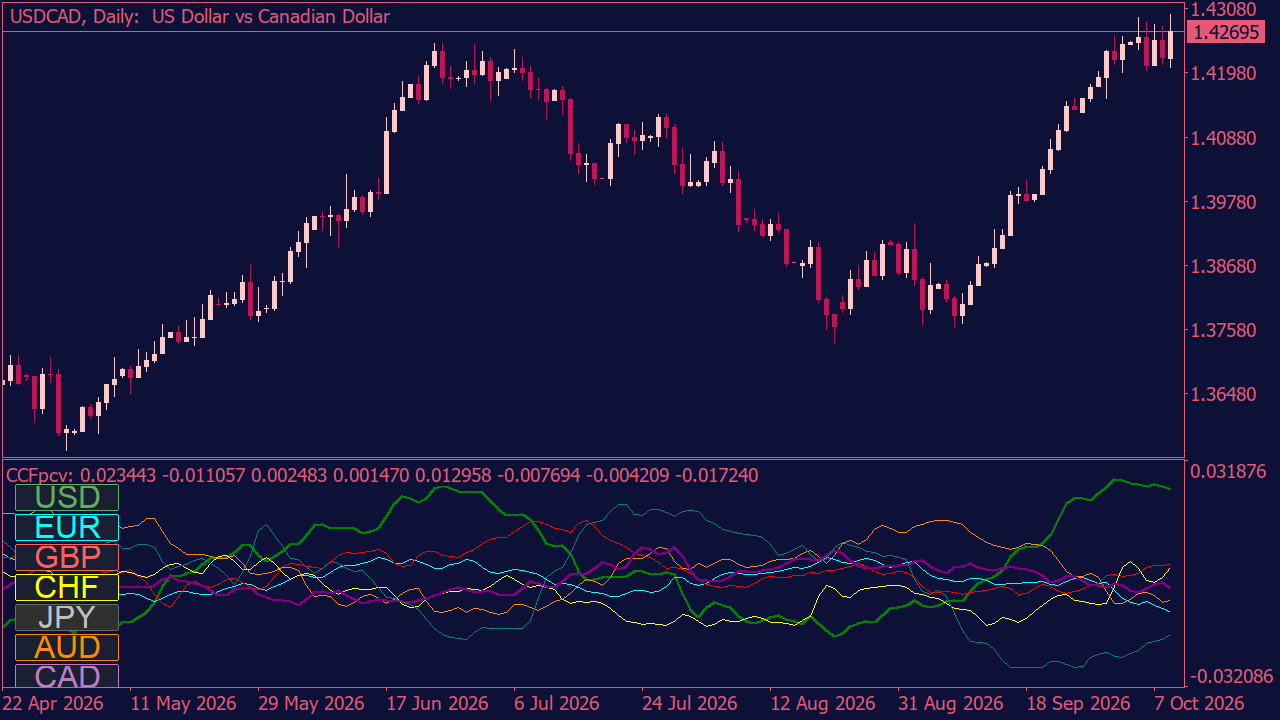Click the date label 12 Aug 2026

click(x=822, y=704)
